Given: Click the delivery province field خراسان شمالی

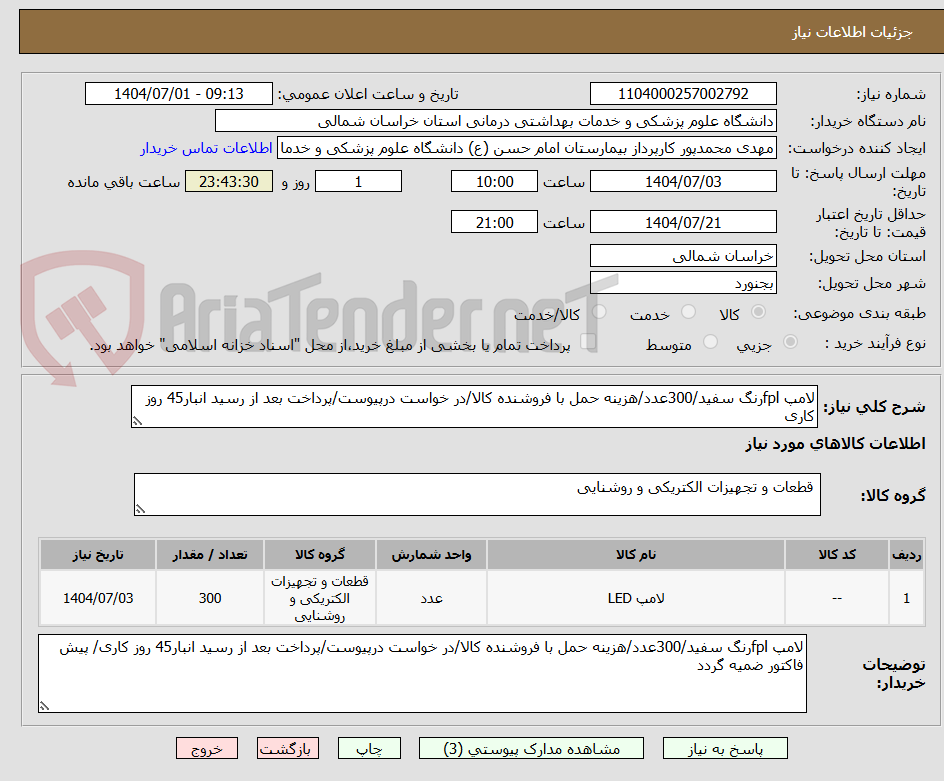Looking at the screenshot, I should pyautogui.click(x=683, y=256).
